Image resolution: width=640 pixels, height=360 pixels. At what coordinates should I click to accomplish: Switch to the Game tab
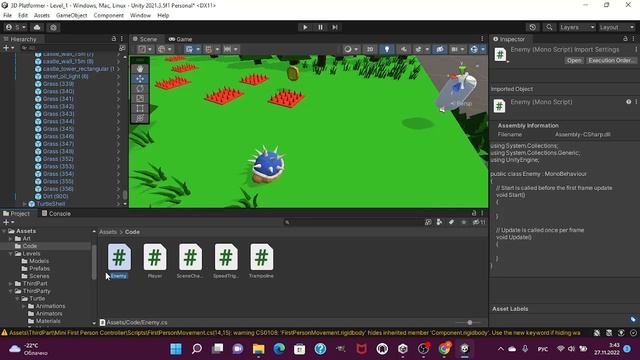click(x=180, y=39)
